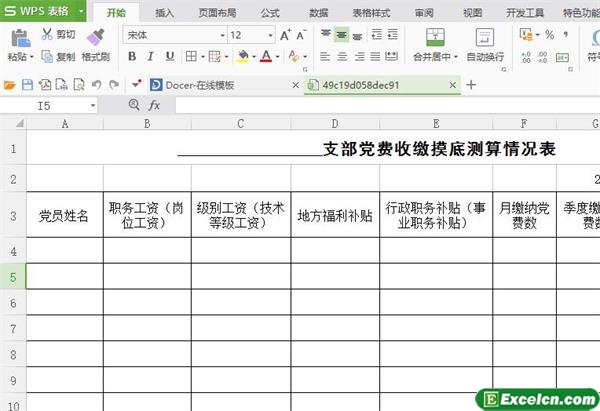Toggle Italic formatting

coord(150,57)
